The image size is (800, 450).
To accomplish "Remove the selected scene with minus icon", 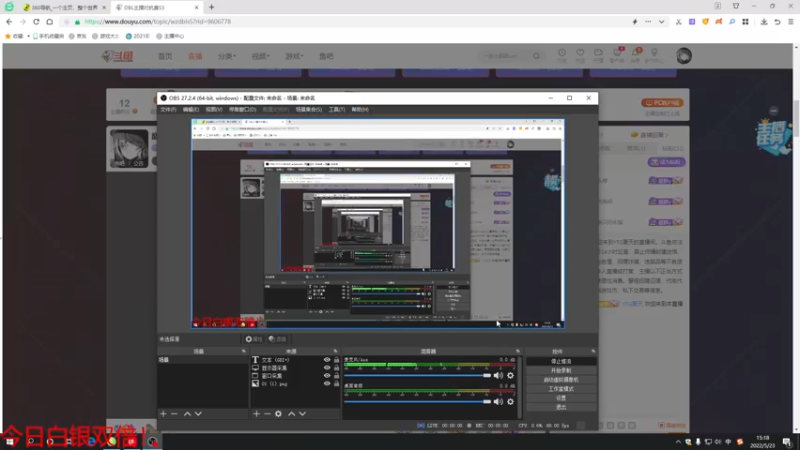I will point(174,414).
